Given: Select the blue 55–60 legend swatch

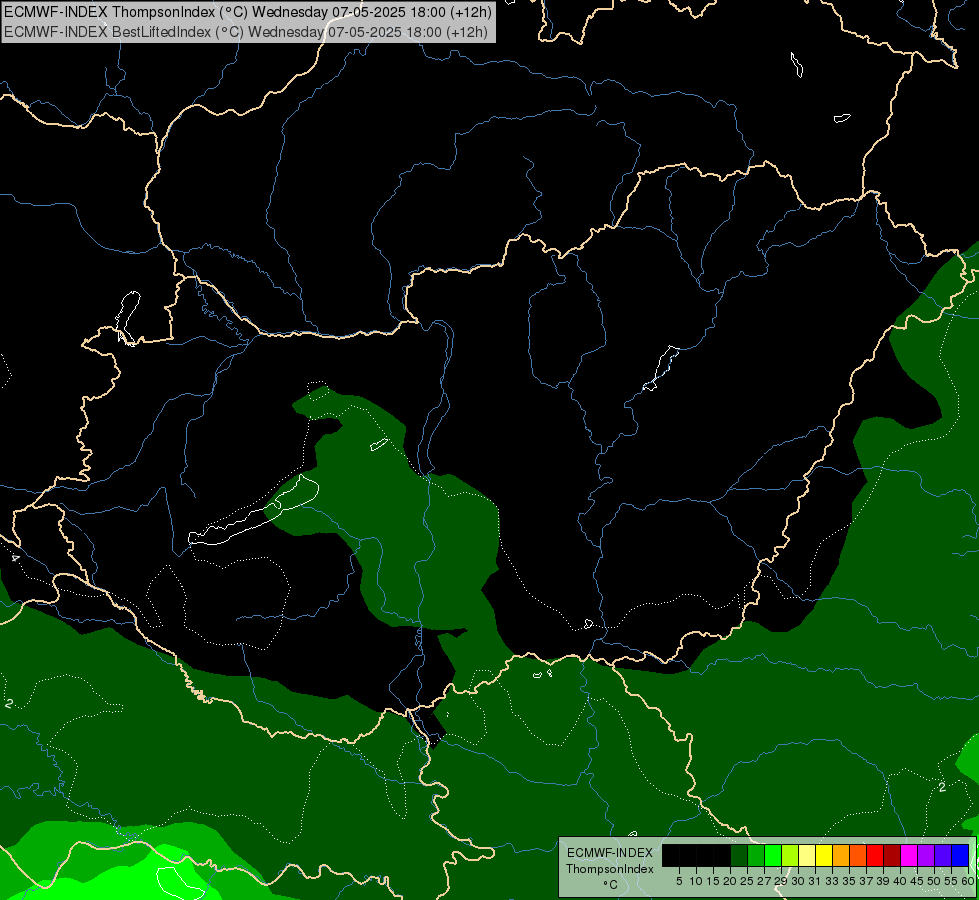Looking at the screenshot, I should click(960, 855).
